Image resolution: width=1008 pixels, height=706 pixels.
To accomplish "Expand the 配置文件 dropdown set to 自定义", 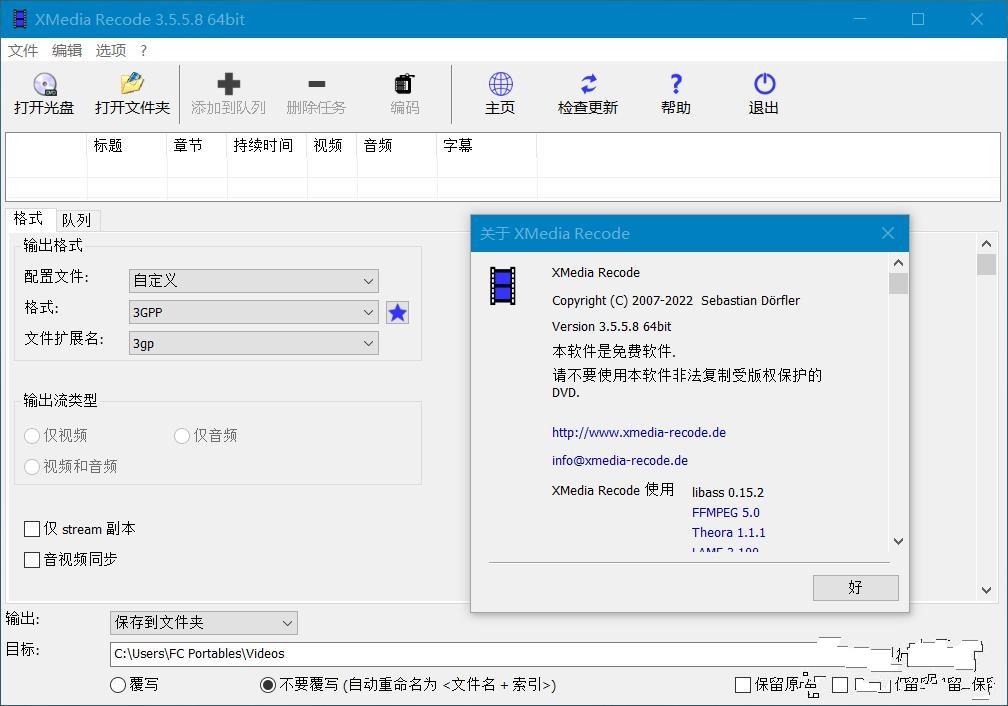I will pos(254,282).
